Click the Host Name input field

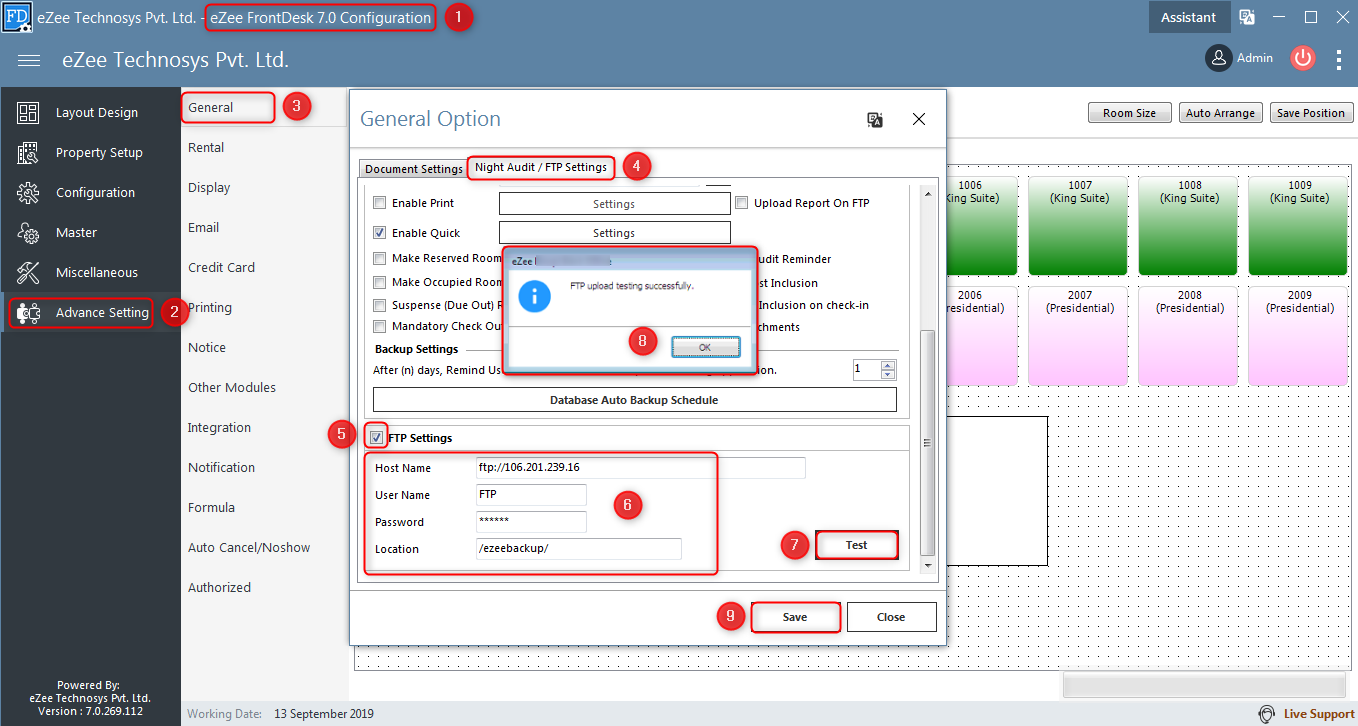point(640,468)
